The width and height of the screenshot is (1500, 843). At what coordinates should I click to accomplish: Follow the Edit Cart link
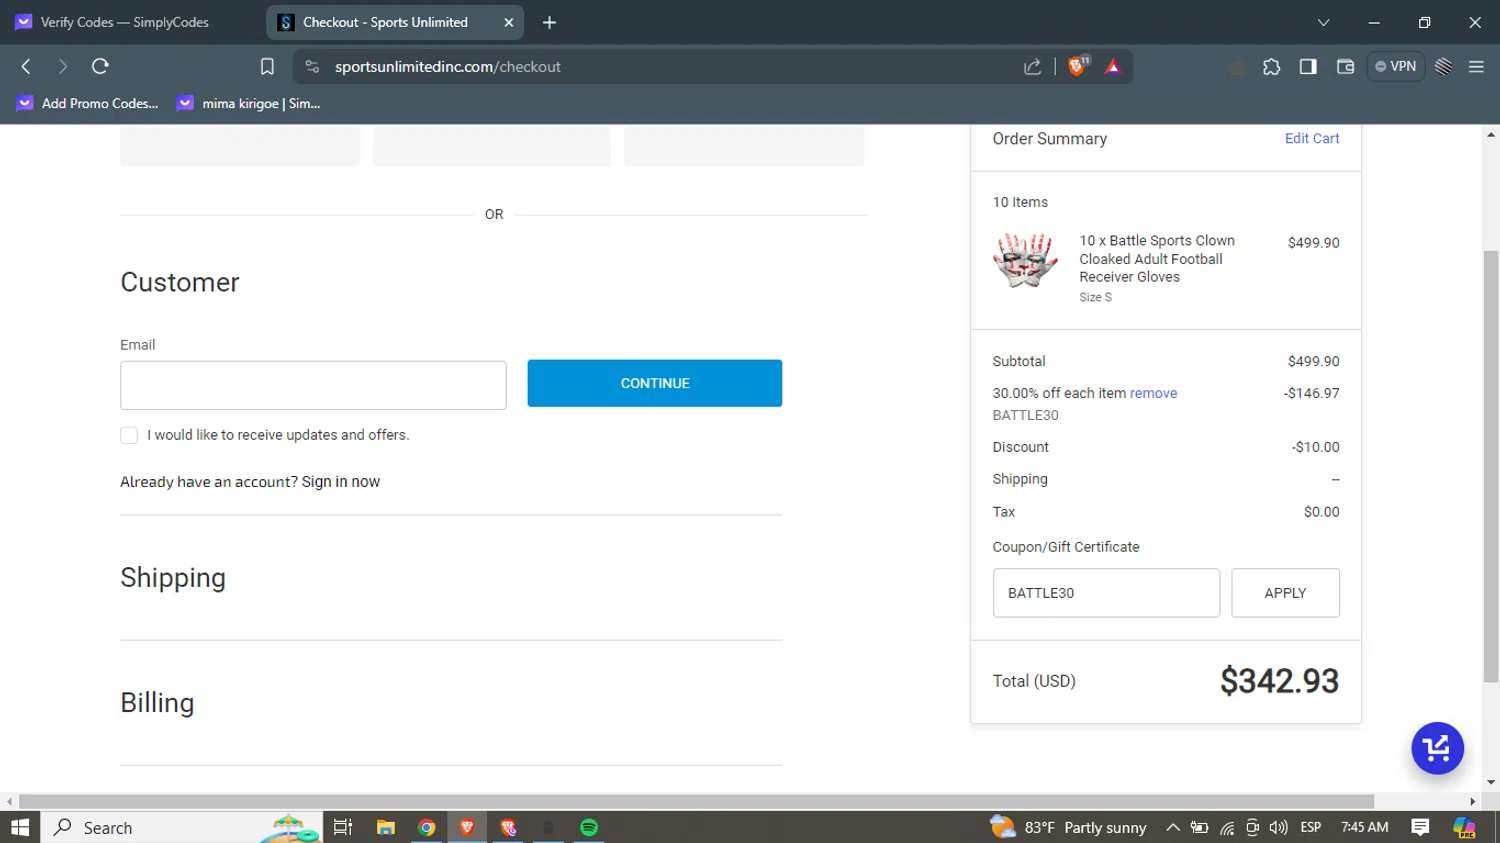tap(1312, 138)
